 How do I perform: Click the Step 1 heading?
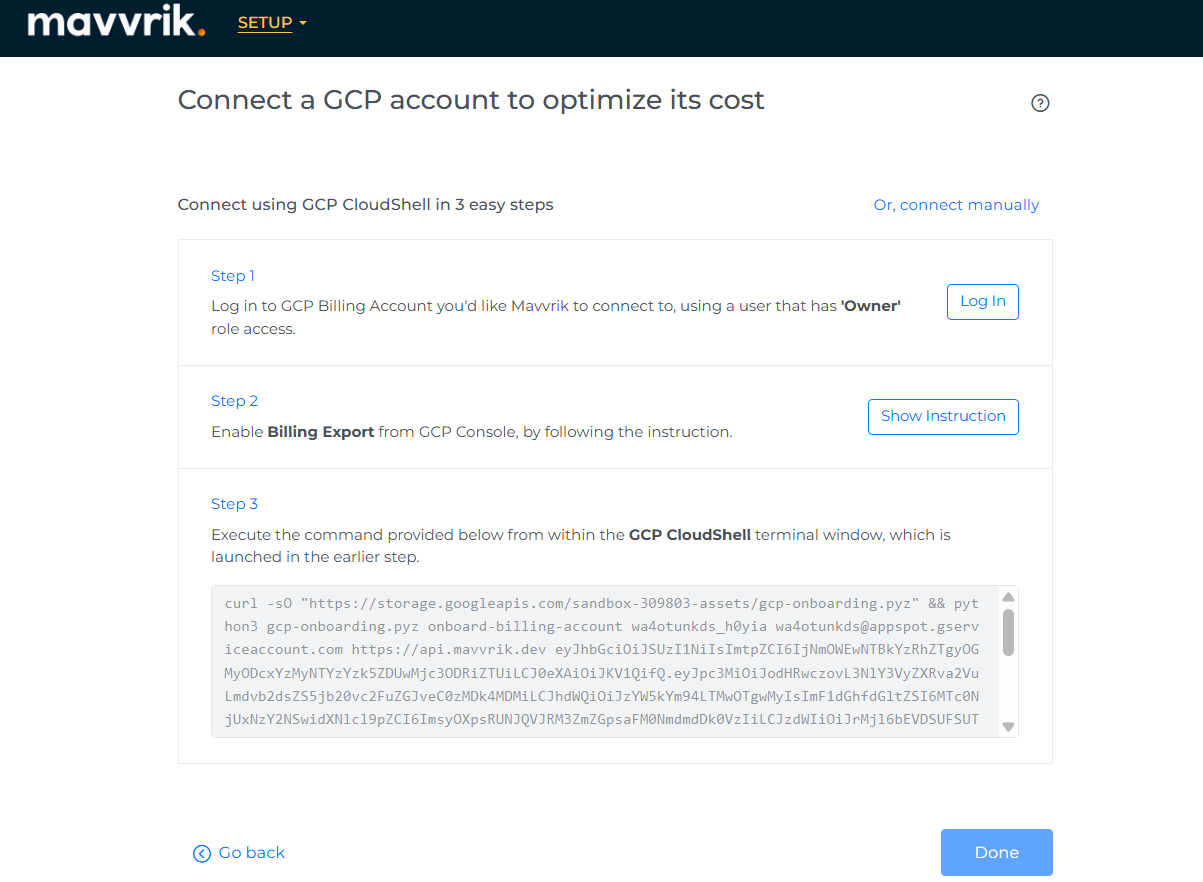click(x=233, y=276)
